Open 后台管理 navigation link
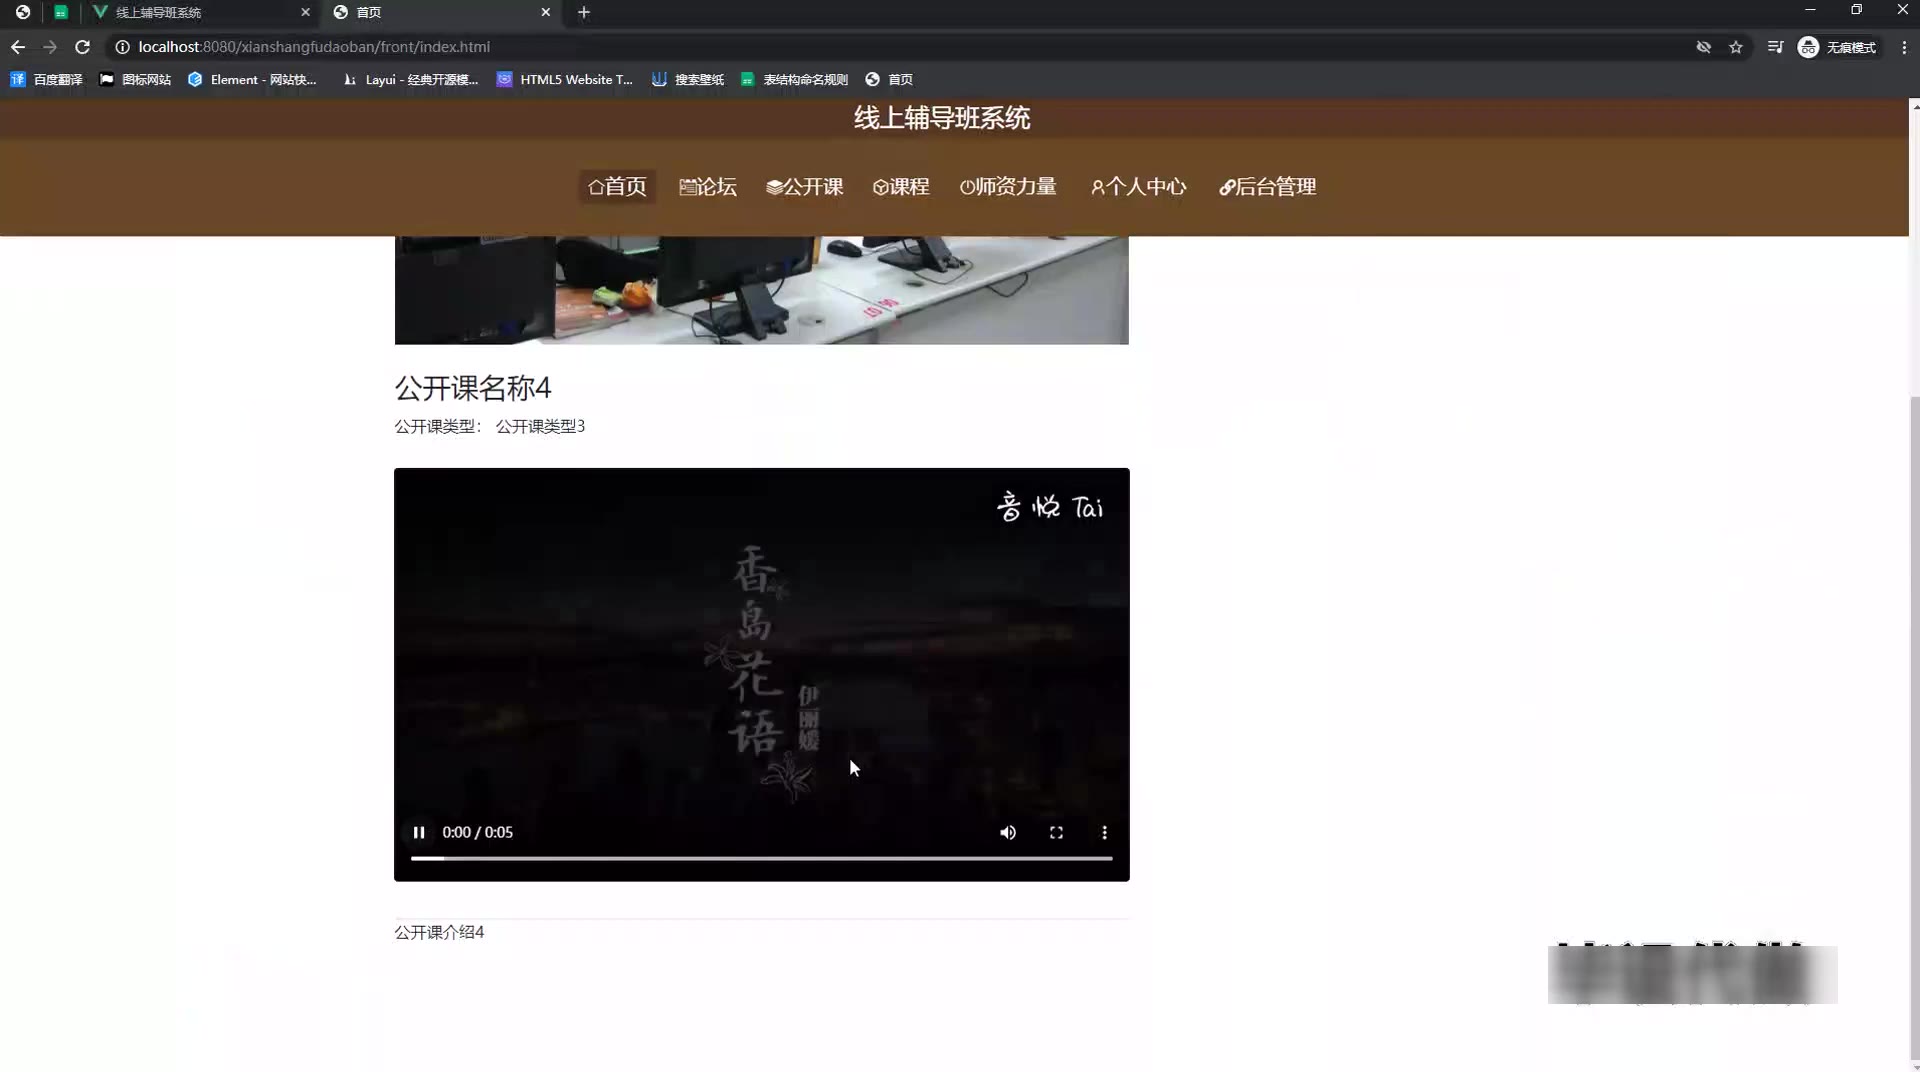The width and height of the screenshot is (1920, 1072). tap(1267, 187)
